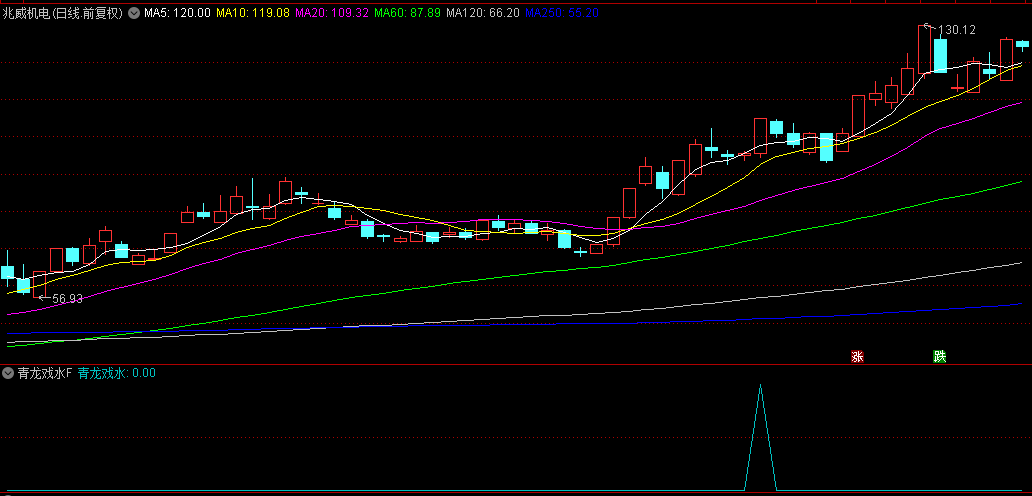This screenshot has height=496, width=1032.
Task: Click the 青龙戏水: 0.00 indicator value
Action: [116, 374]
